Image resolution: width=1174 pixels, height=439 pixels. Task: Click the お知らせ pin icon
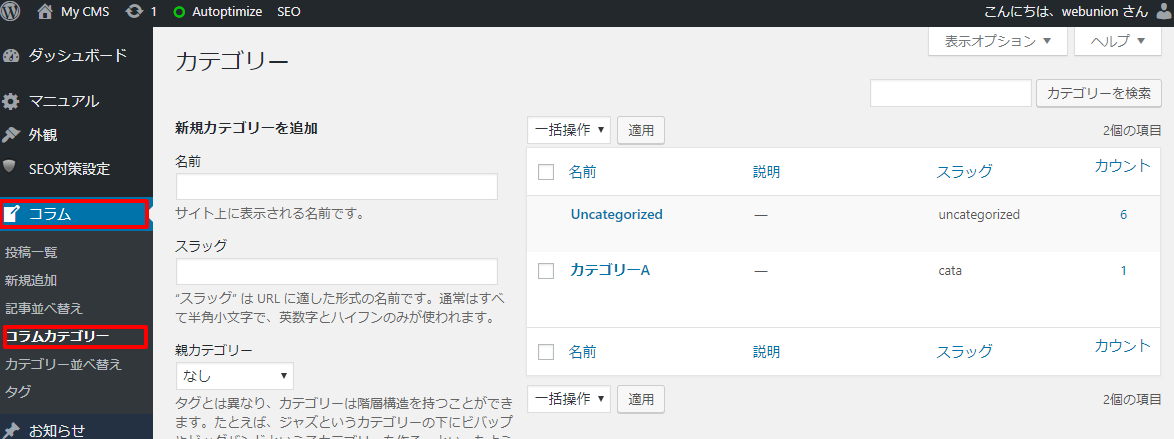(10, 430)
